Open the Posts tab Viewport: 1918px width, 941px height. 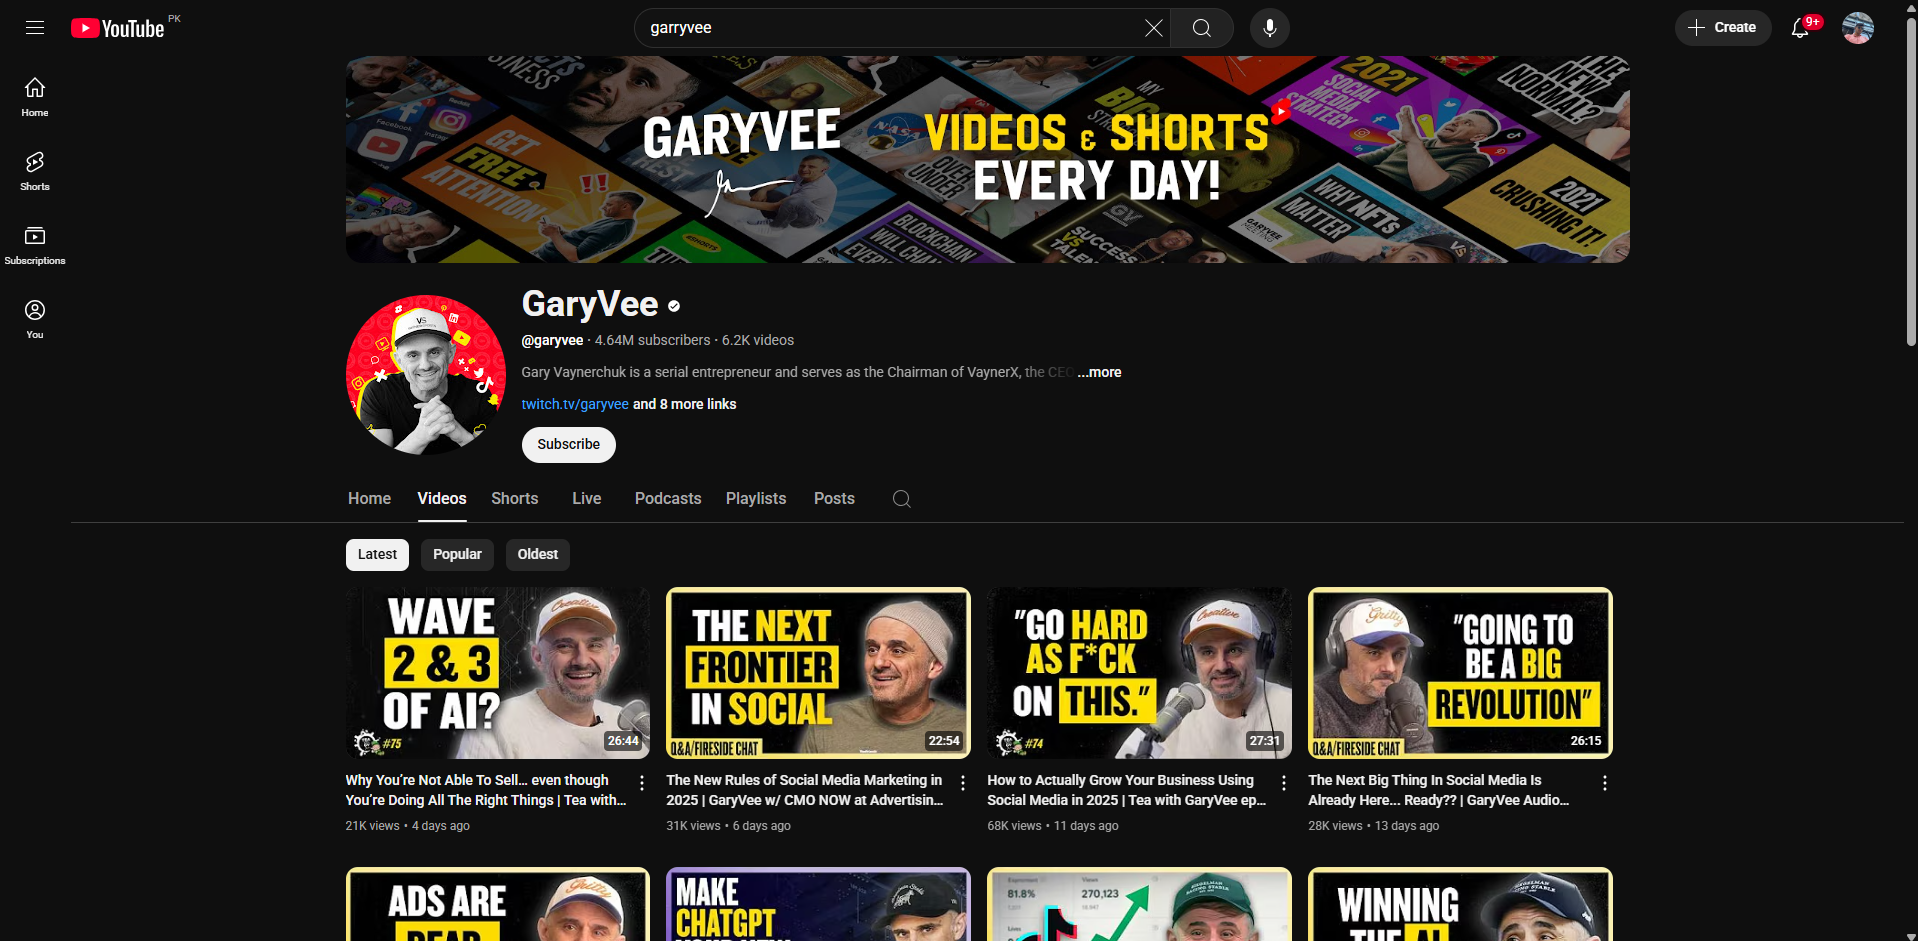point(834,499)
